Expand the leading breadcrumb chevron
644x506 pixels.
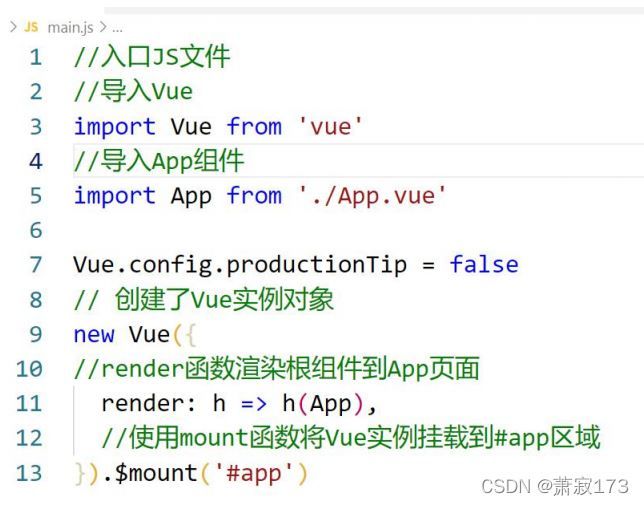point(12,27)
